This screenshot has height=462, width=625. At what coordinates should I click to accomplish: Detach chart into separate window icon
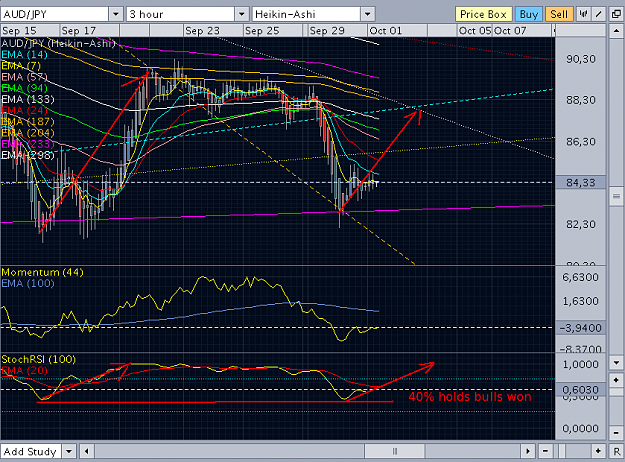pyautogui.click(x=616, y=14)
